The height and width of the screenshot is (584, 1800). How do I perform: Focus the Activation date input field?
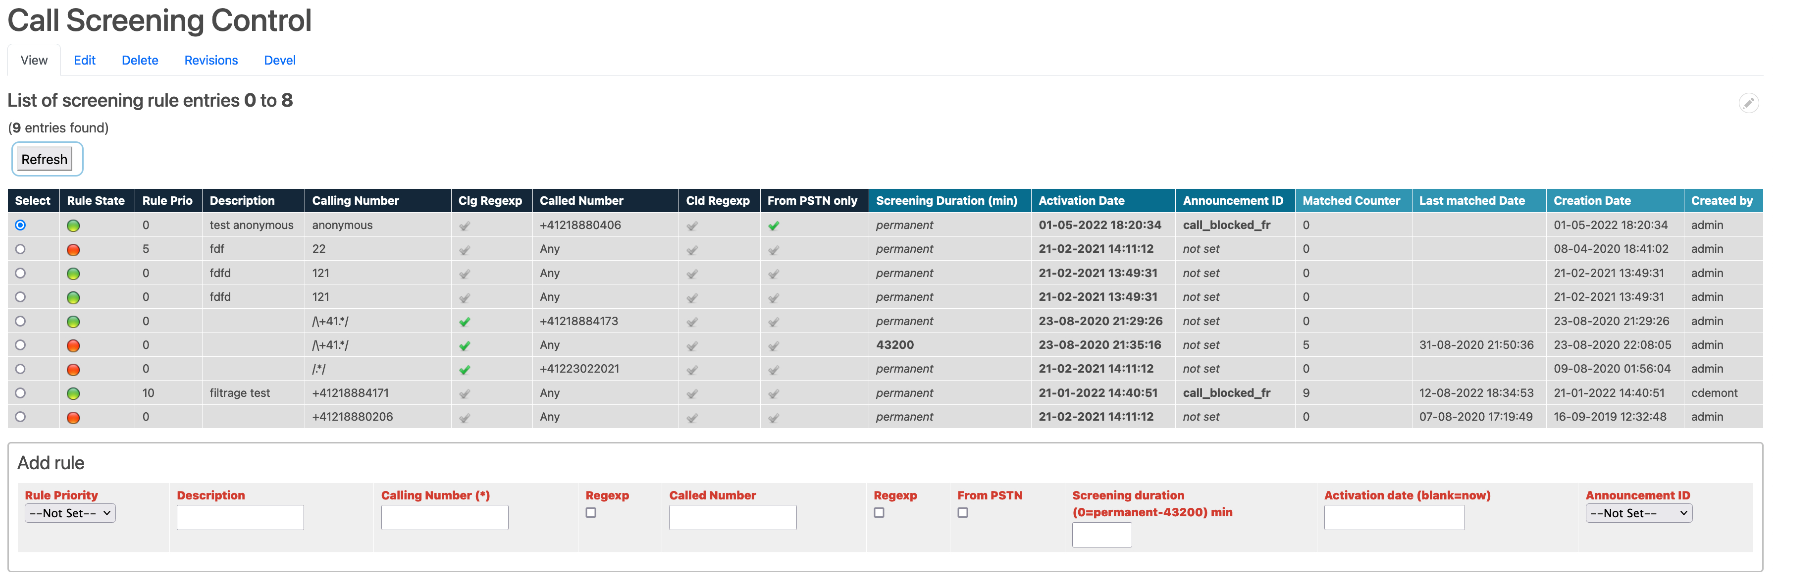[x=1393, y=517]
